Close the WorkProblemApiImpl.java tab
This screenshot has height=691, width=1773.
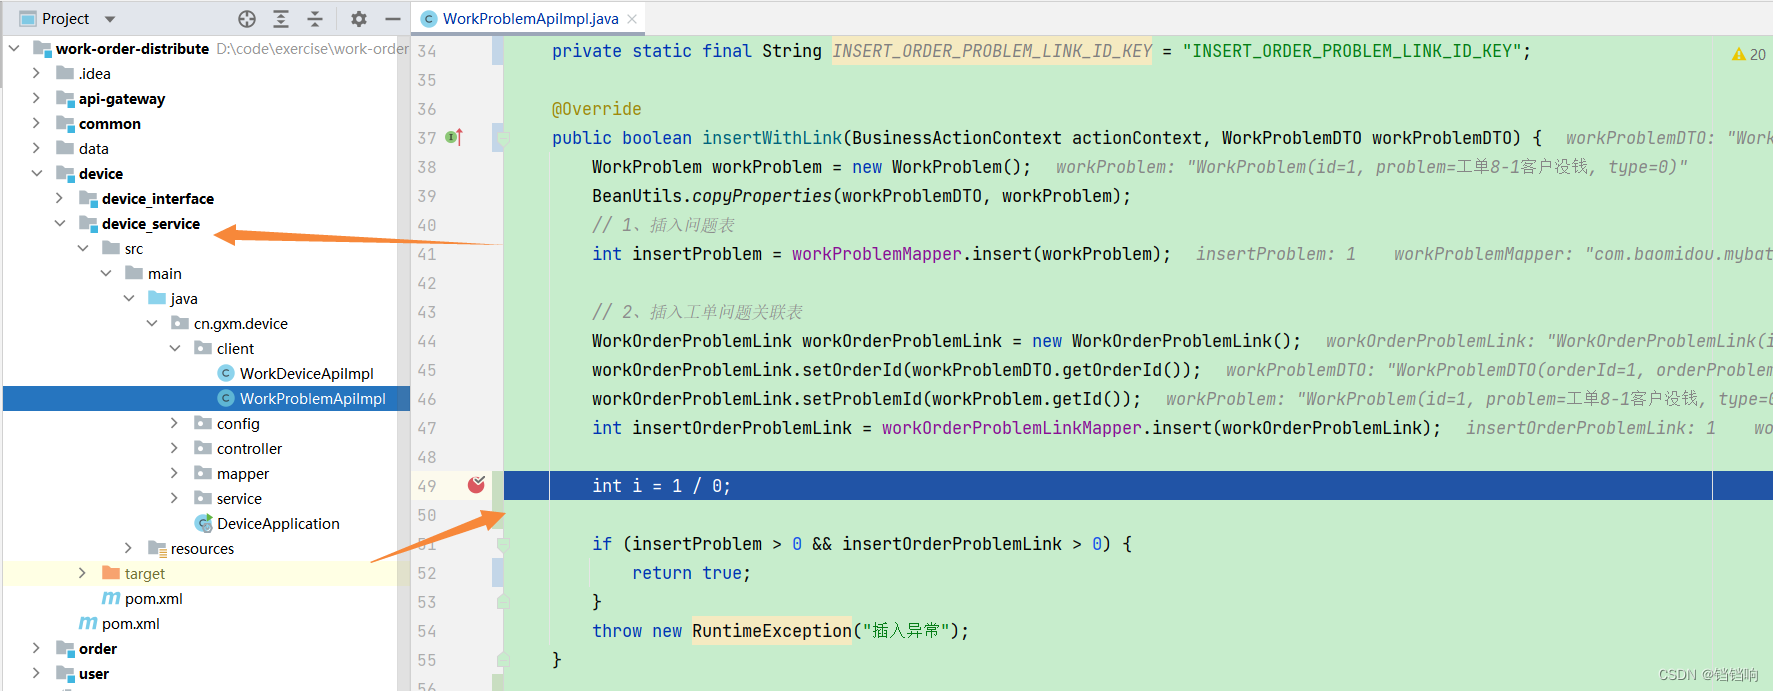tap(632, 19)
